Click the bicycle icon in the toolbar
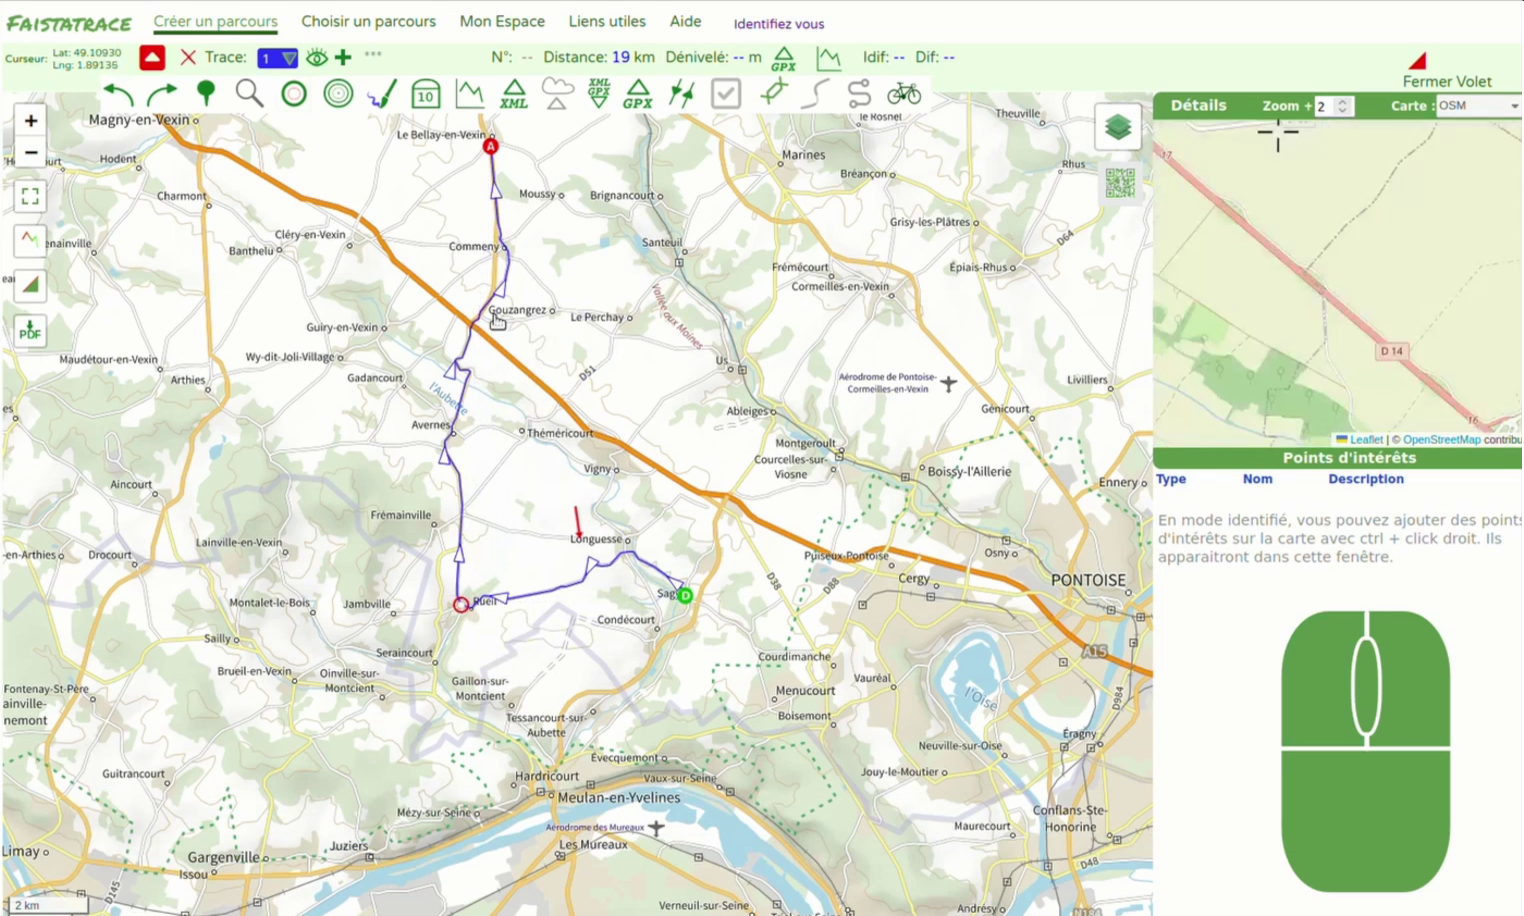This screenshot has height=916, width=1524. (903, 94)
